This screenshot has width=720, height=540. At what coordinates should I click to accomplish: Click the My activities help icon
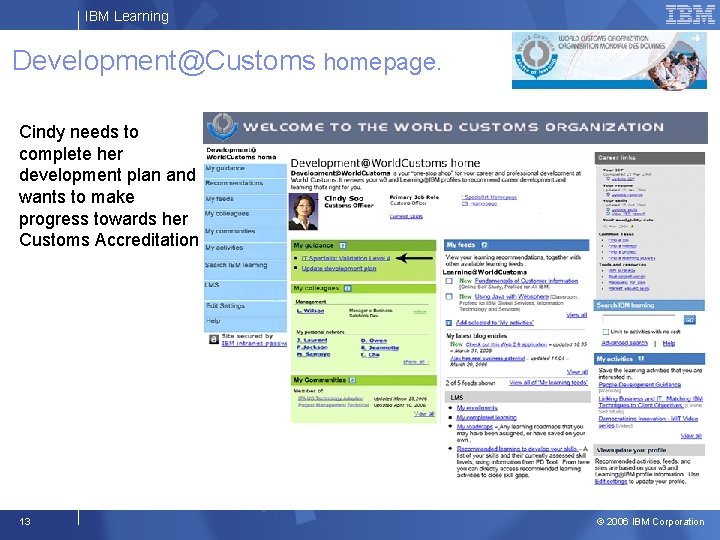point(641,359)
